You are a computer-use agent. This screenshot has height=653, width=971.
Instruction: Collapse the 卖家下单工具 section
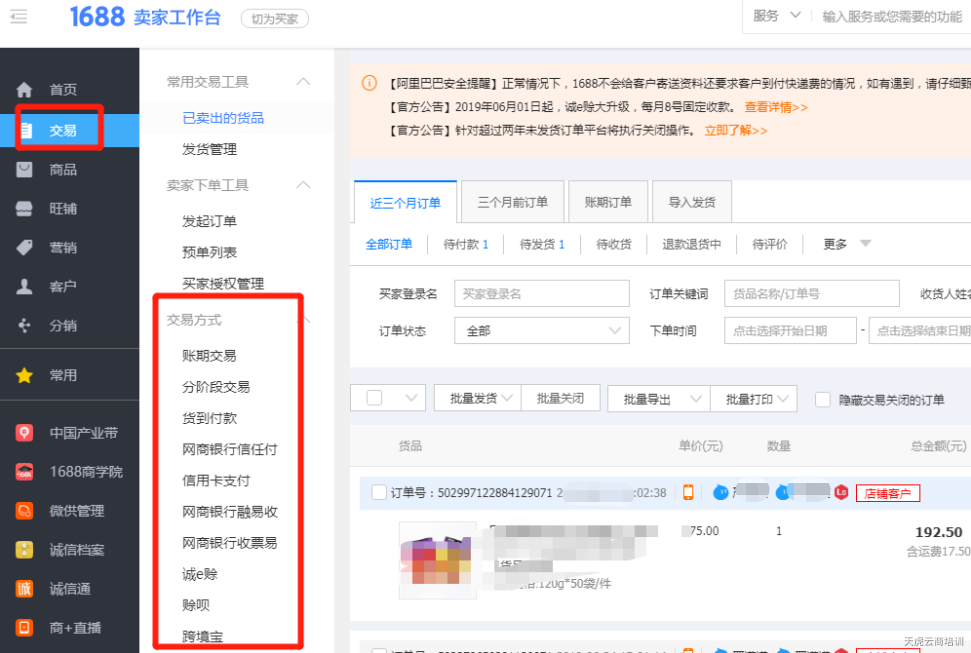coord(303,185)
